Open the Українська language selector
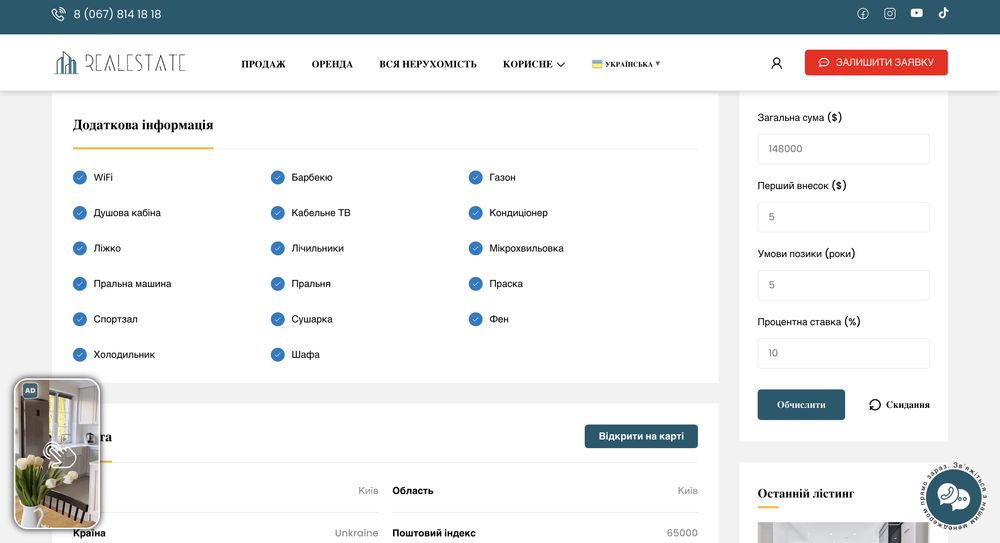Viewport: 1000px width, 543px height. pyautogui.click(x=626, y=64)
